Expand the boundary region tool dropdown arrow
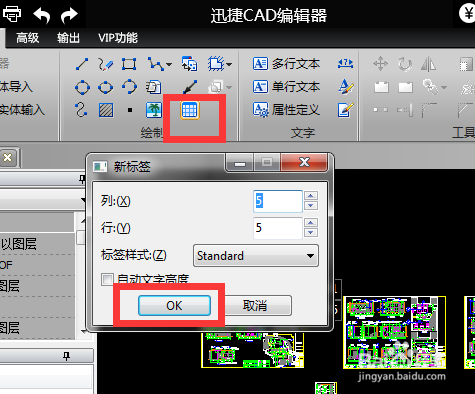The height and width of the screenshot is (394, 475). (x=229, y=64)
